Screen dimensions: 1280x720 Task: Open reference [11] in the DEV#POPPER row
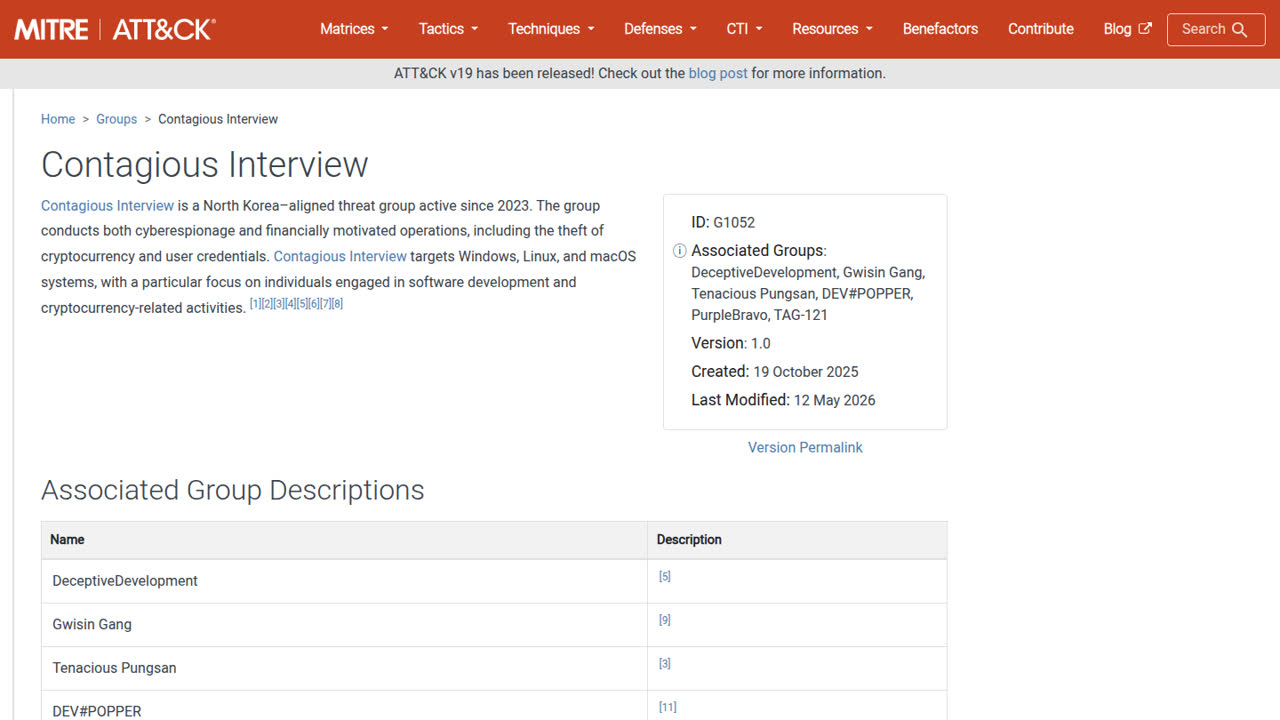[668, 707]
